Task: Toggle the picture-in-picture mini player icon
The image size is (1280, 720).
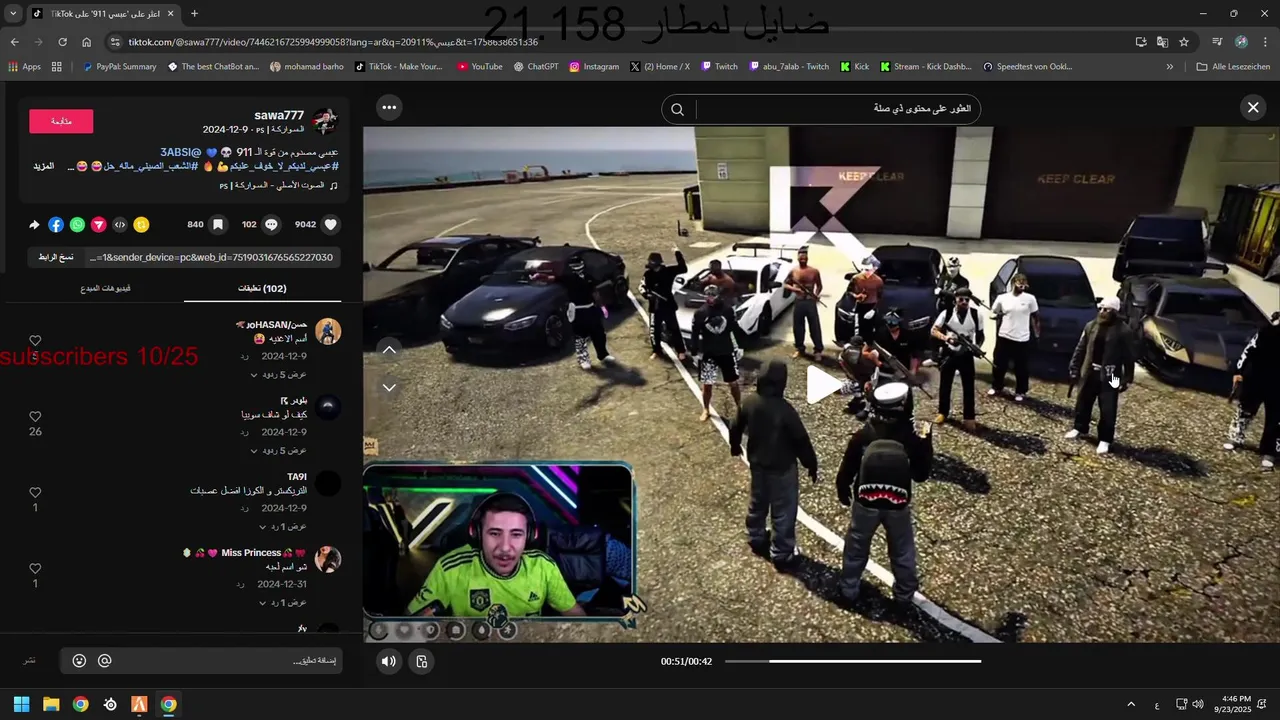Action: [x=422, y=661]
